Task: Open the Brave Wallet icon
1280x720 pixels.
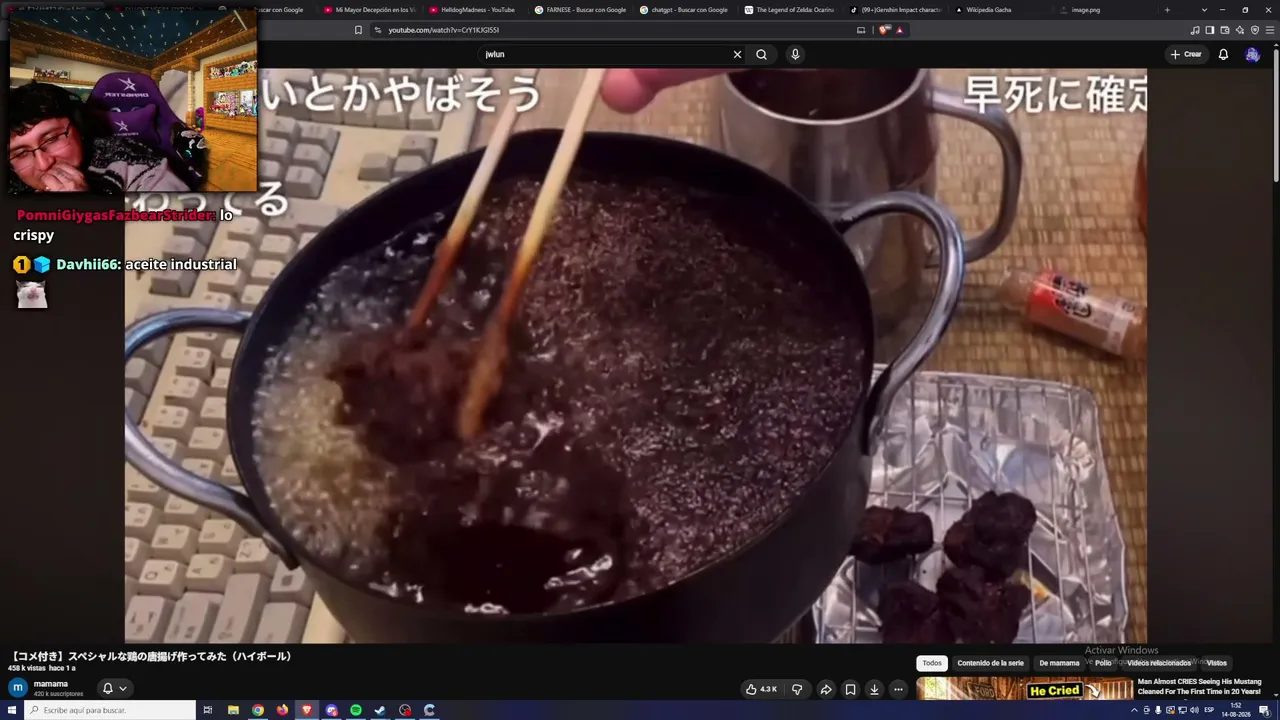Action: tap(1225, 30)
